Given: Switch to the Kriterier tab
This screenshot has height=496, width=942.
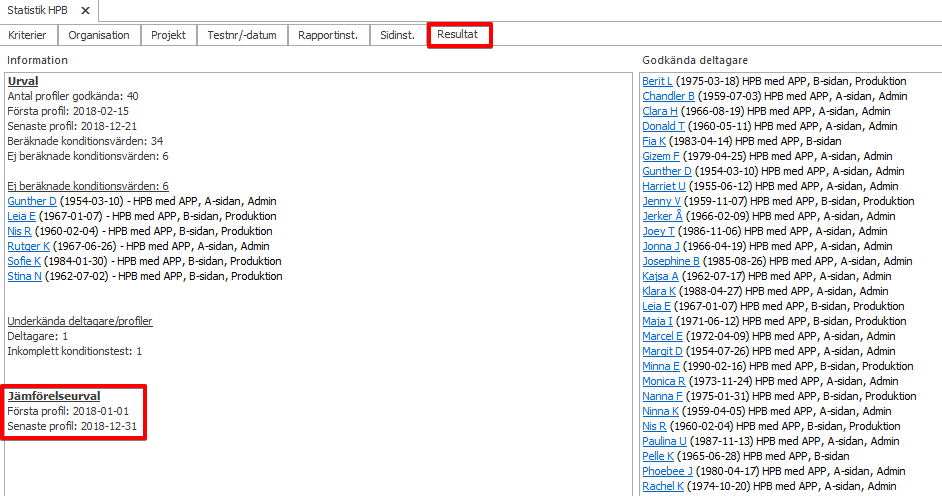Looking at the screenshot, I should [28, 35].
